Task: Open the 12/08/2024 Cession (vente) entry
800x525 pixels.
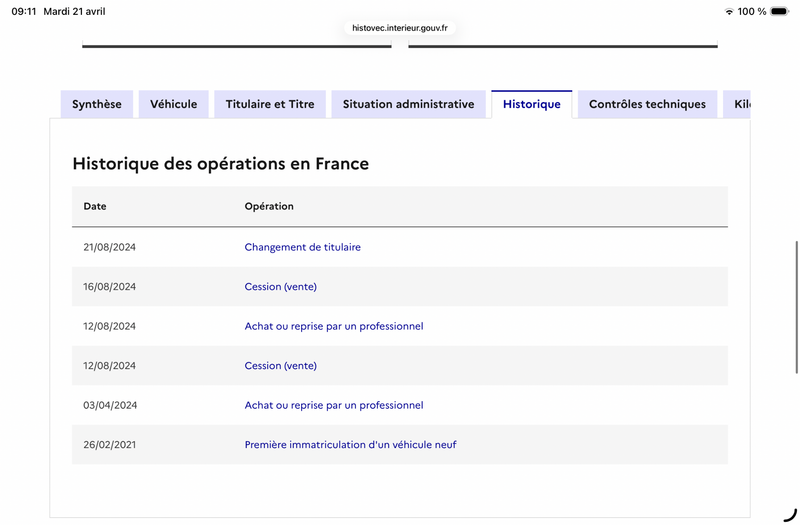Action: click(x=281, y=366)
